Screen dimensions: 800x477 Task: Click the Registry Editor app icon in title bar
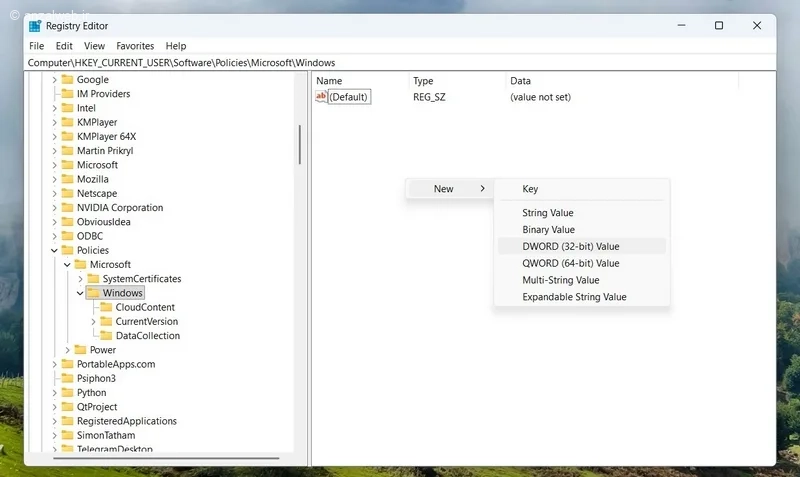coord(35,26)
